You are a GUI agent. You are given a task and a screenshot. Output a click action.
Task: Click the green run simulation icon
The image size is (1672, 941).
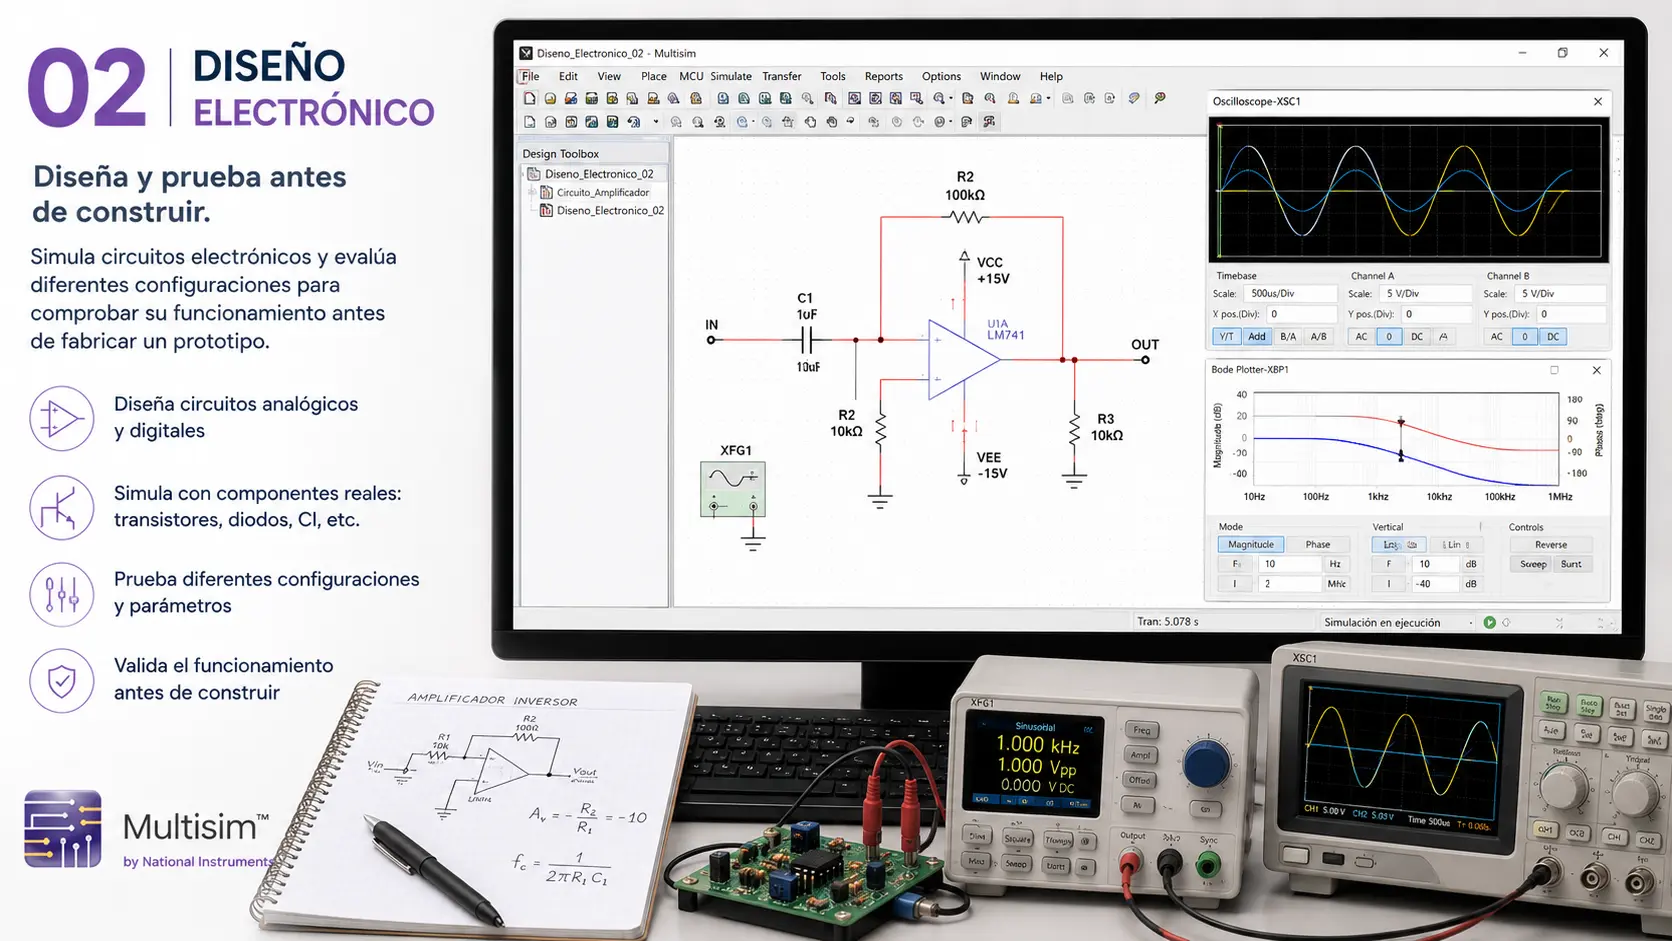click(1489, 622)
